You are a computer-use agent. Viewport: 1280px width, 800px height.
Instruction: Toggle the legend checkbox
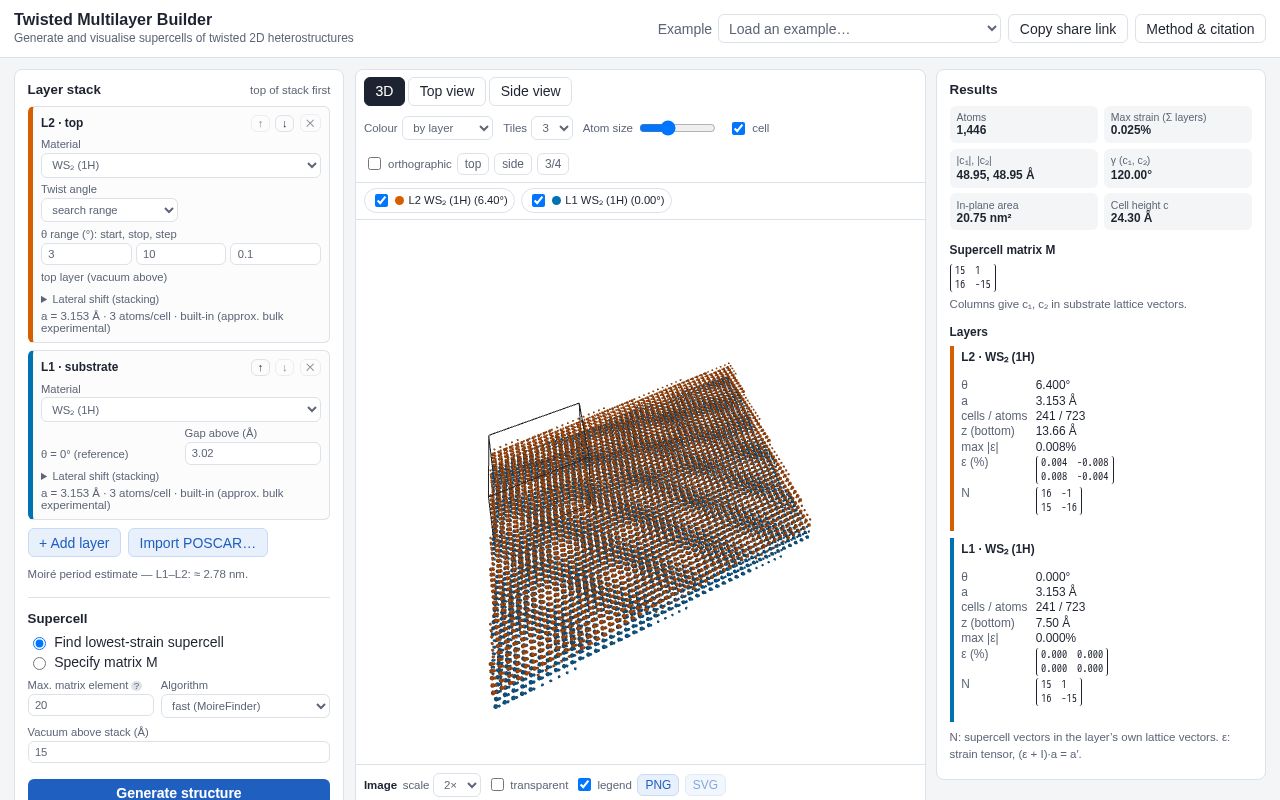(x=584, y=785)
